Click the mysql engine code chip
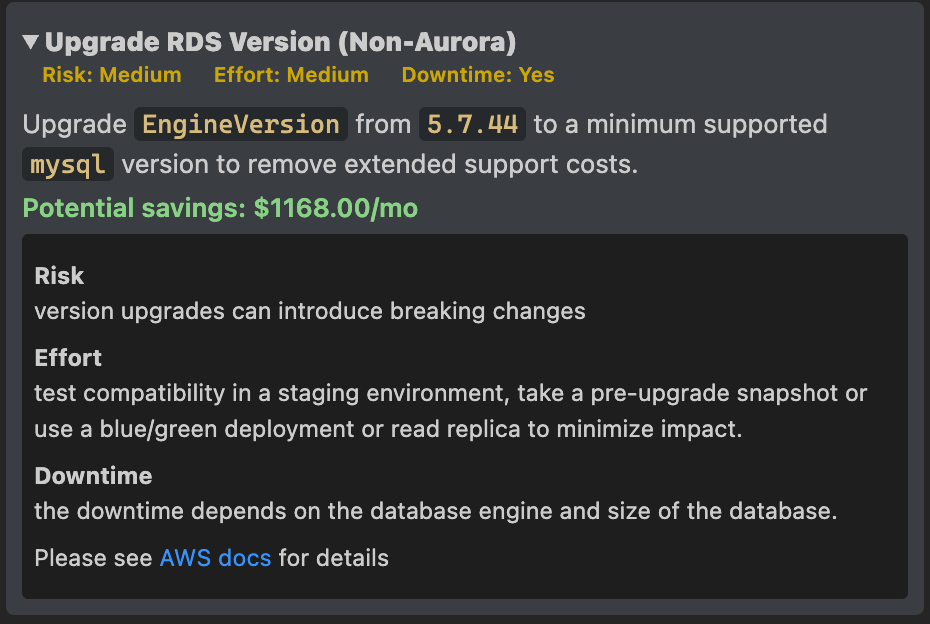This screenshot has width=930, height=624. tap(67, 164)
